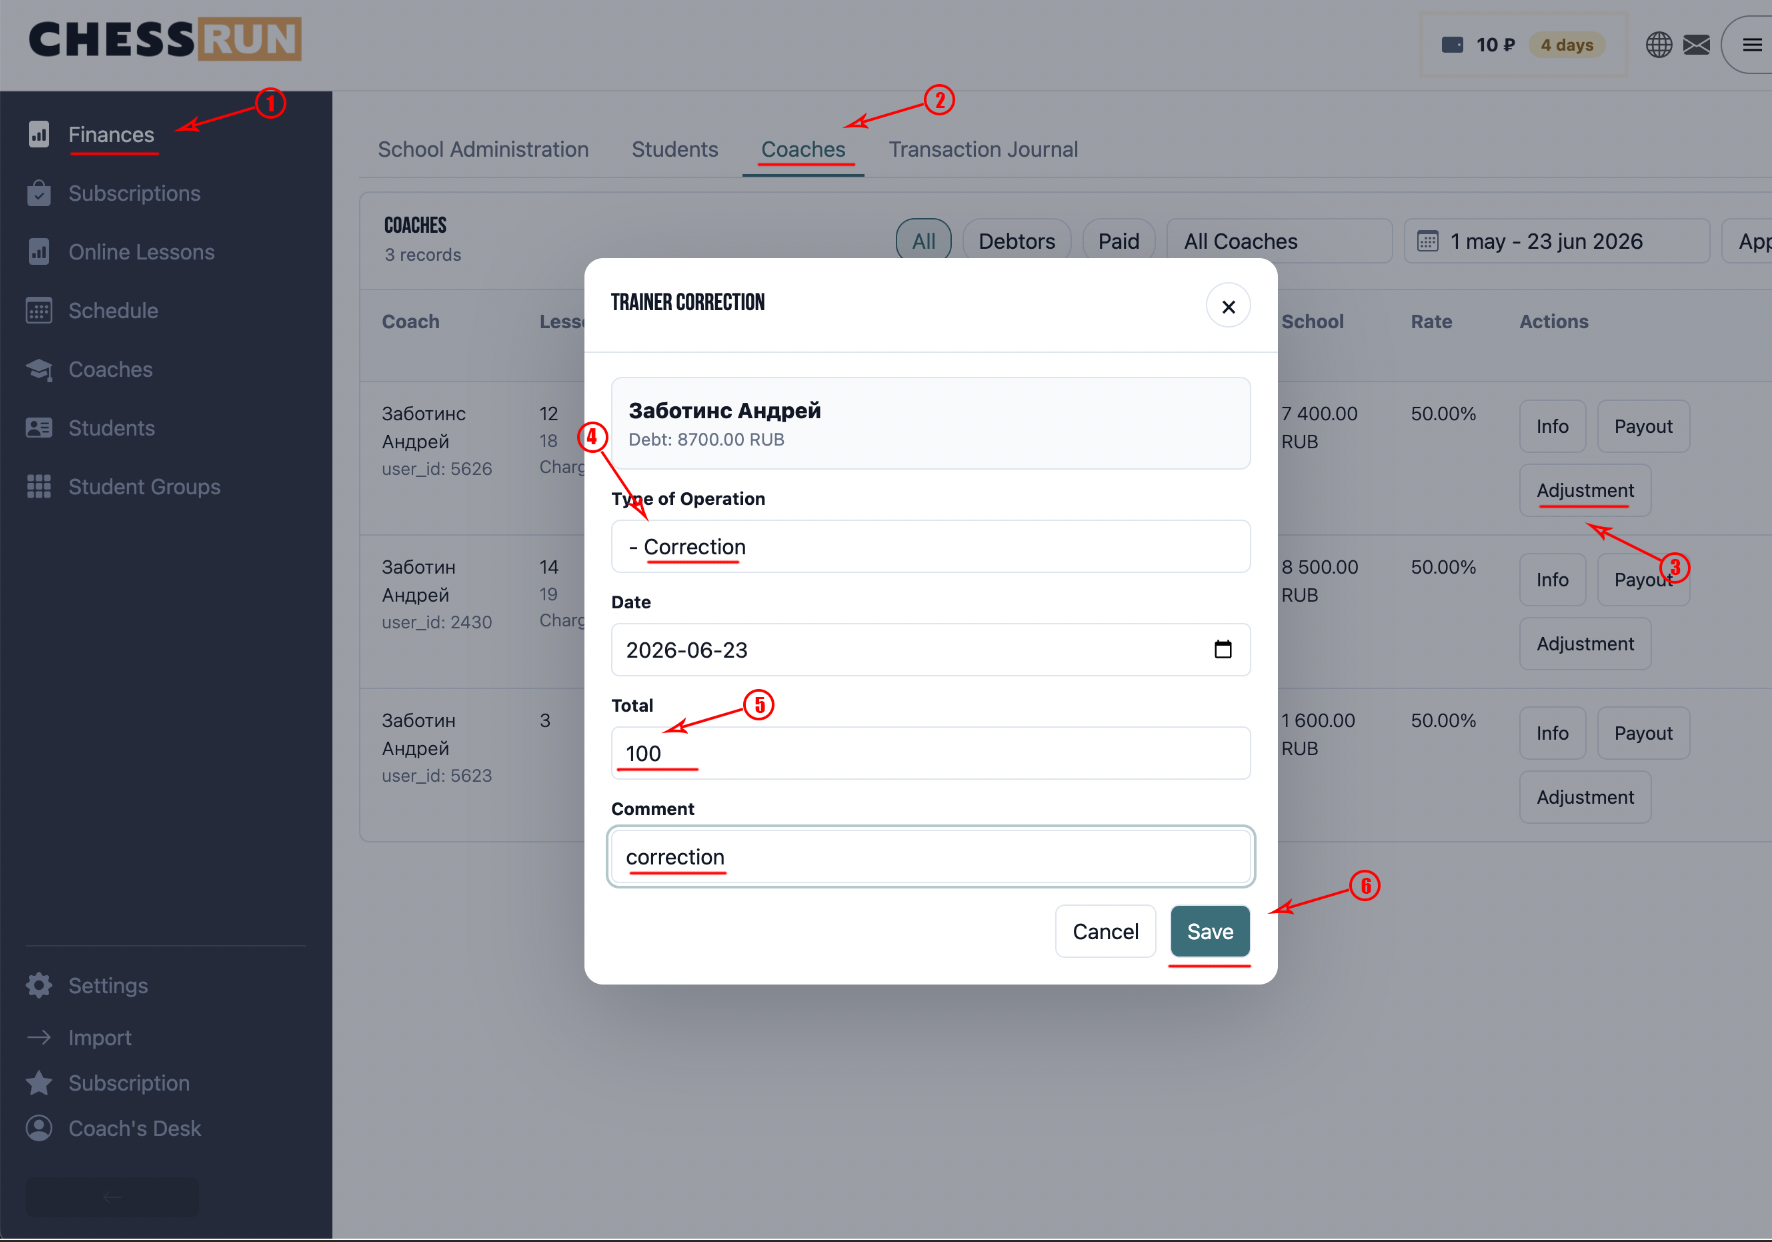Open the date picker calendar icon
The width and height of the screenshot is (1772, 1242).
(x=1223, y=650)
